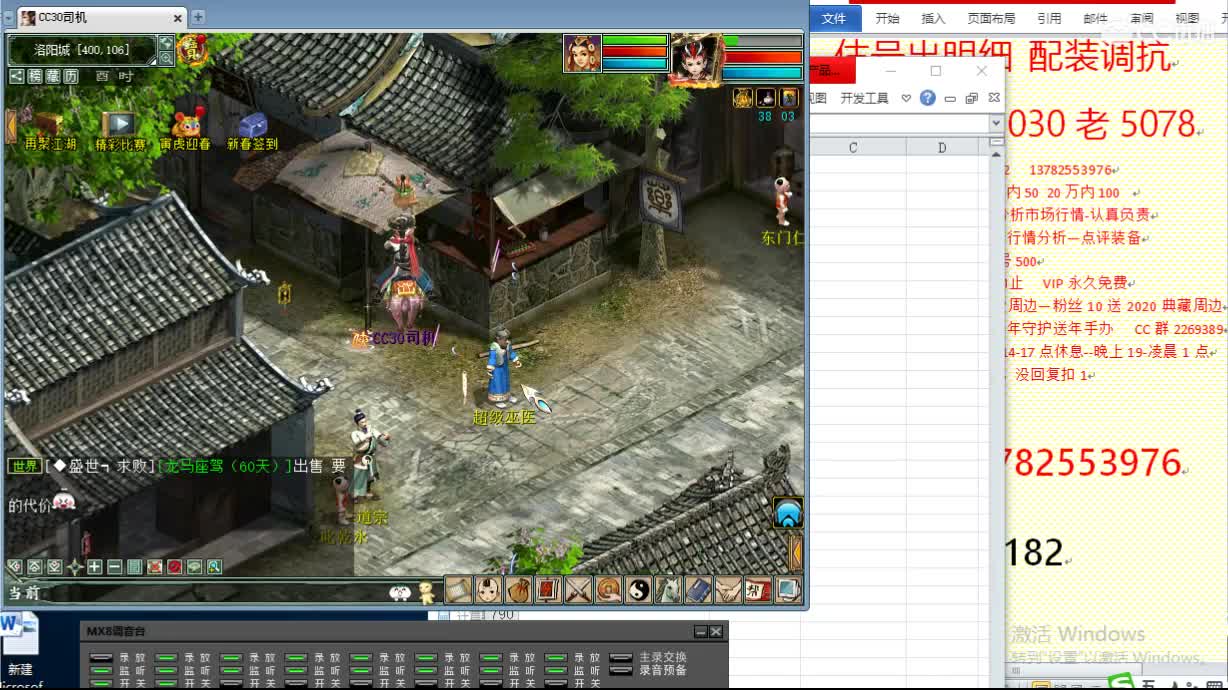Collapse the left event panel arrow in game
Screen dimensions: 1228x690
click(10, 126)
